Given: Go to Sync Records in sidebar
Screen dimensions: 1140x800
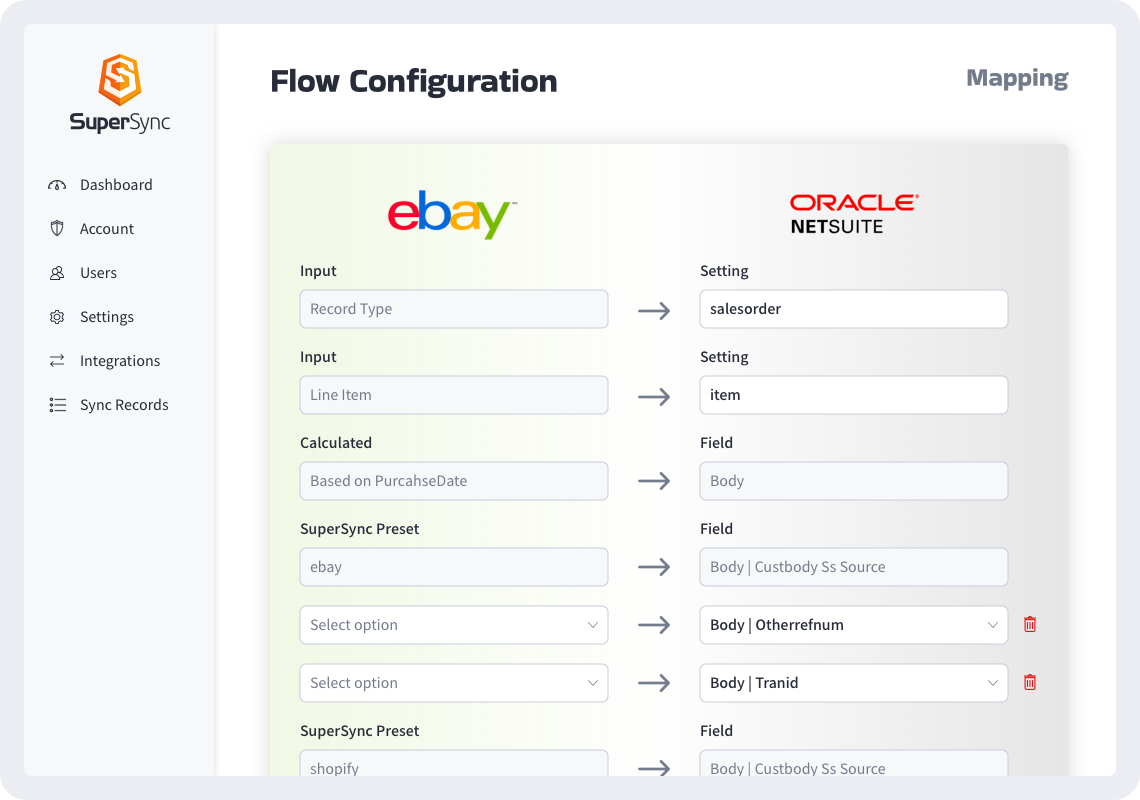Looking at the screenshot, I should pyautogui.click(x=124, y=405).
